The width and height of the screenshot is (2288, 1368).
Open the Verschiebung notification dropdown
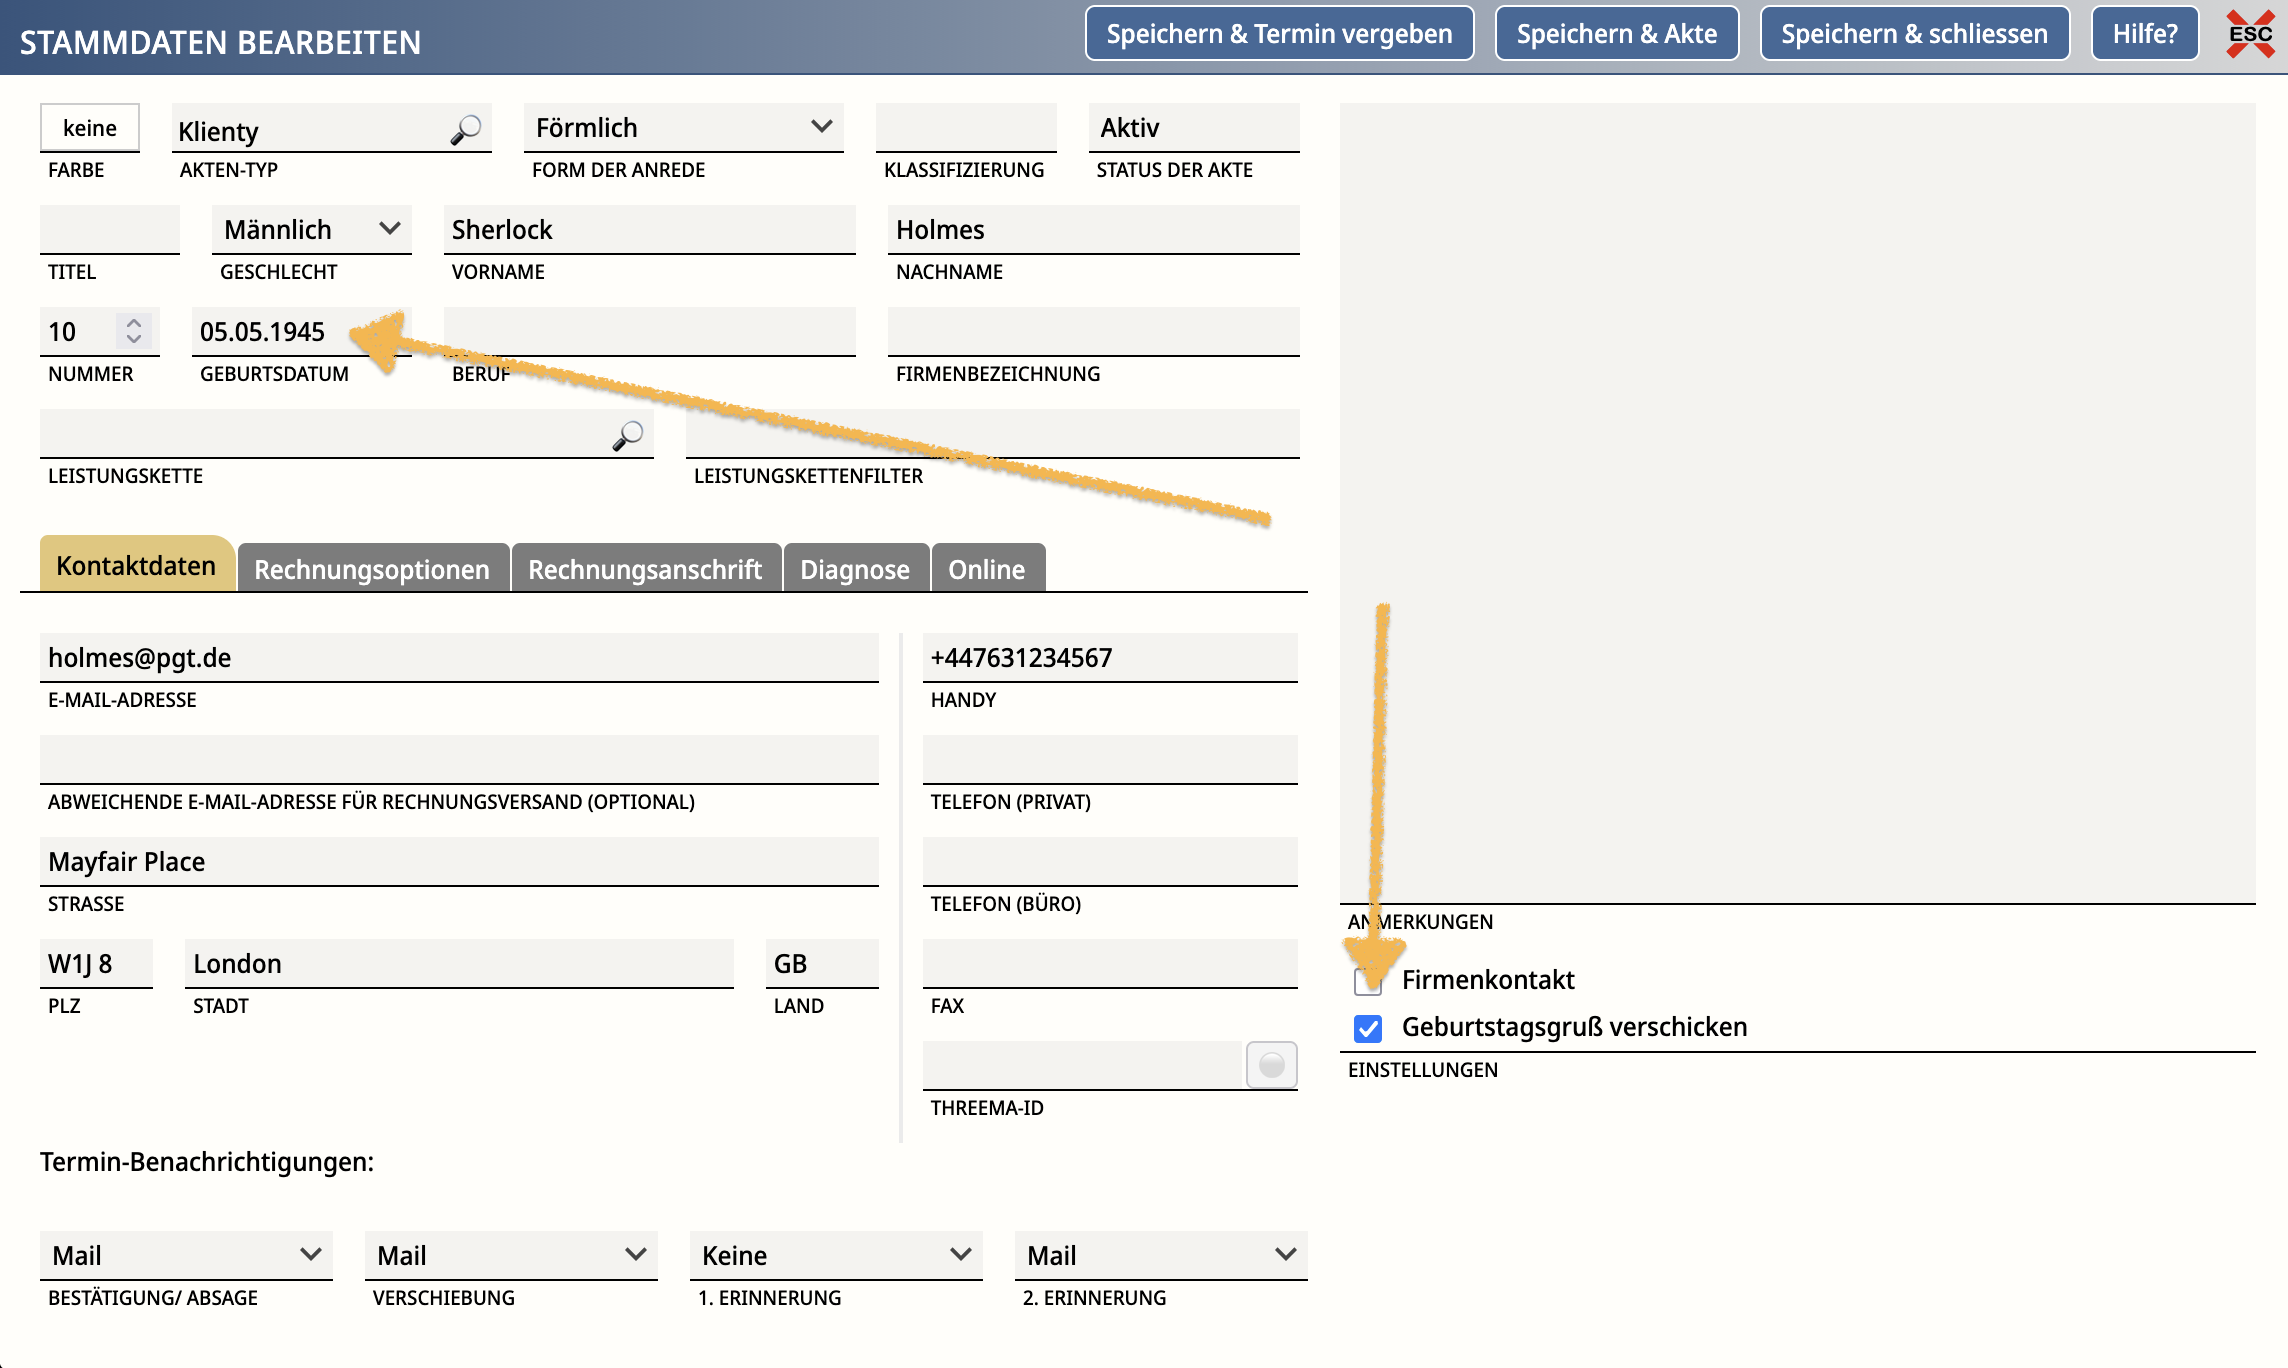click(x=511, y=1255)
